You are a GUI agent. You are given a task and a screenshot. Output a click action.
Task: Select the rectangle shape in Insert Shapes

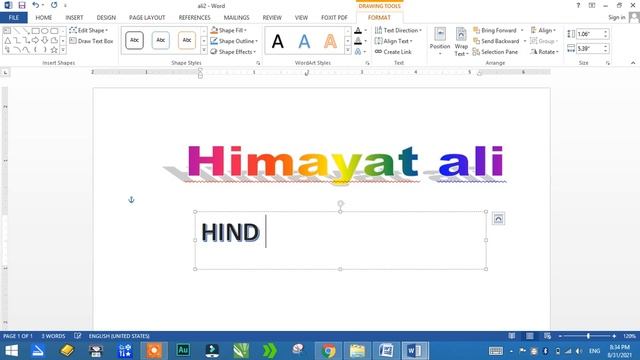click(x=36, y=31)
